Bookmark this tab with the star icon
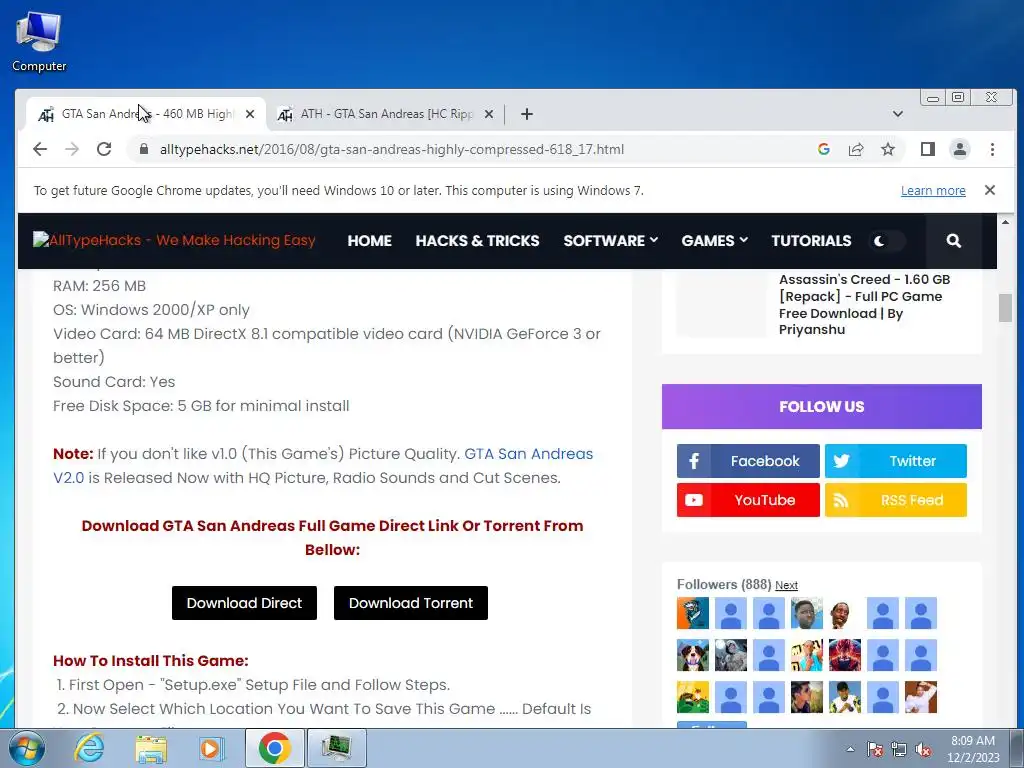 pos(888,149)
